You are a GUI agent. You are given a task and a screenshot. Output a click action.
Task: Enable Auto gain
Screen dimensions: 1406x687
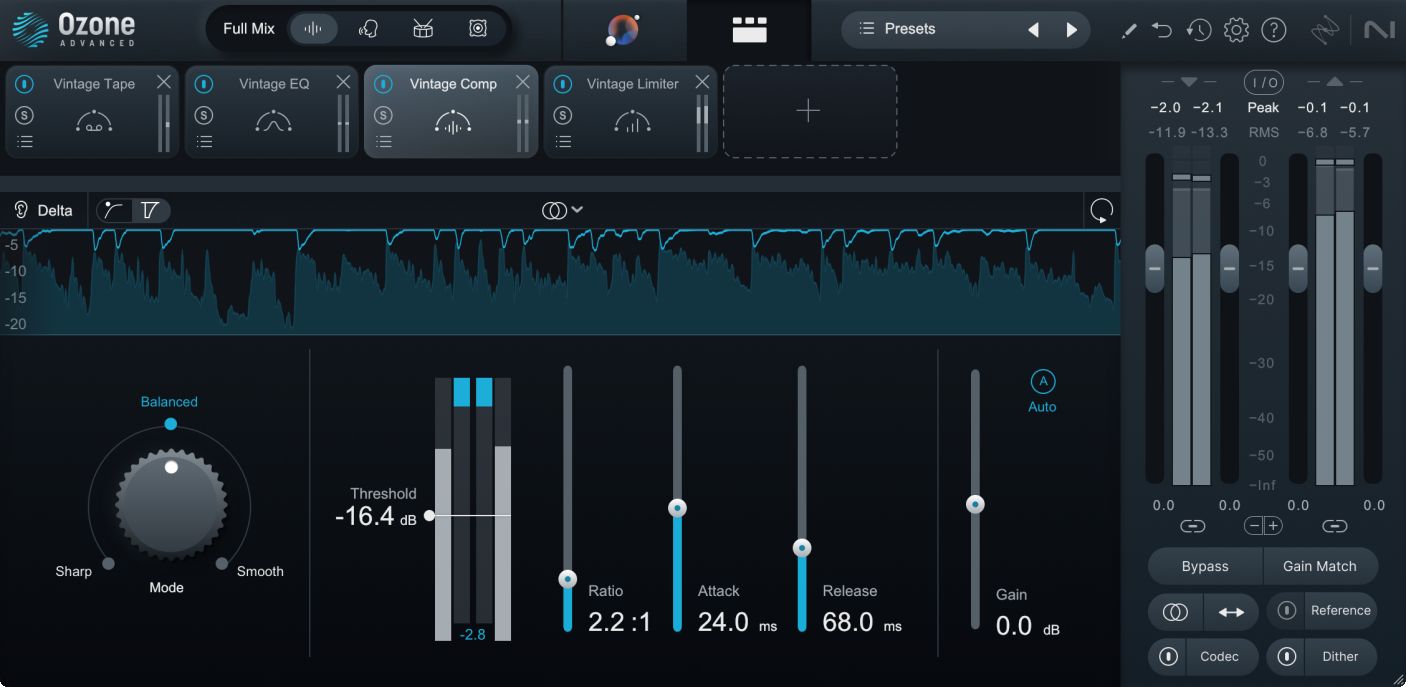coord(1042,382)
